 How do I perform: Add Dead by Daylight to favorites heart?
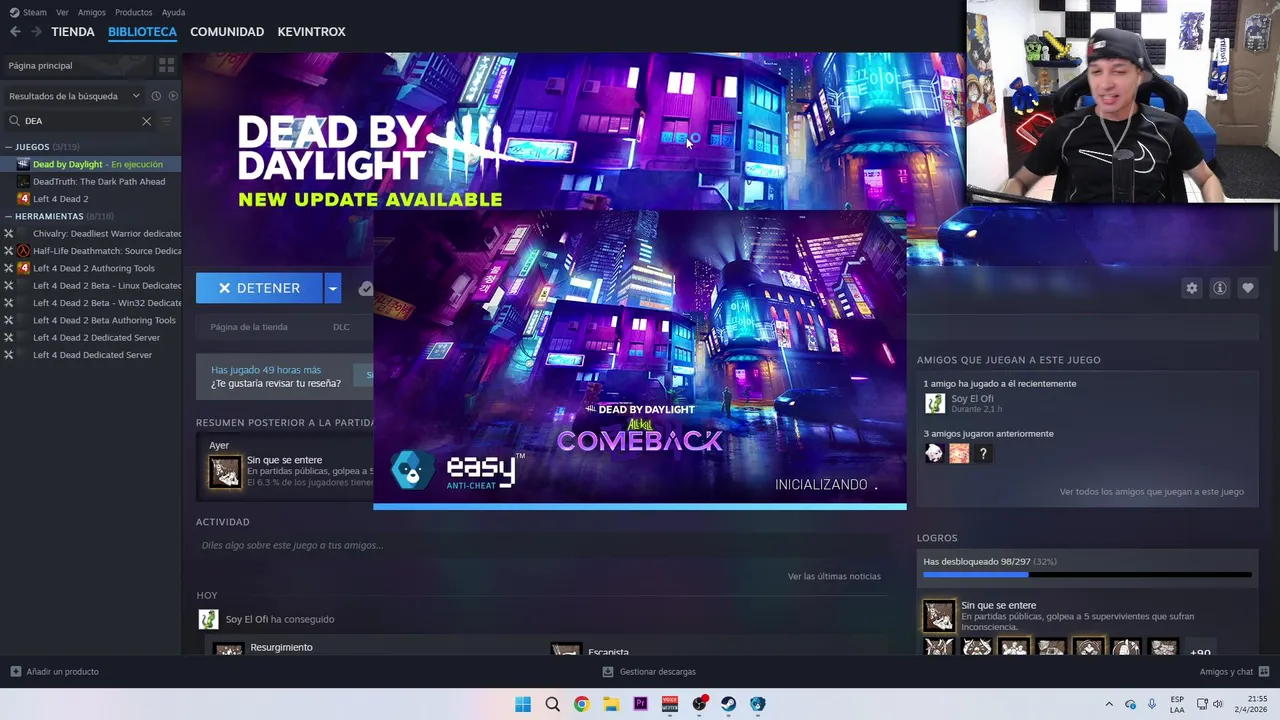pos(1247,288)
